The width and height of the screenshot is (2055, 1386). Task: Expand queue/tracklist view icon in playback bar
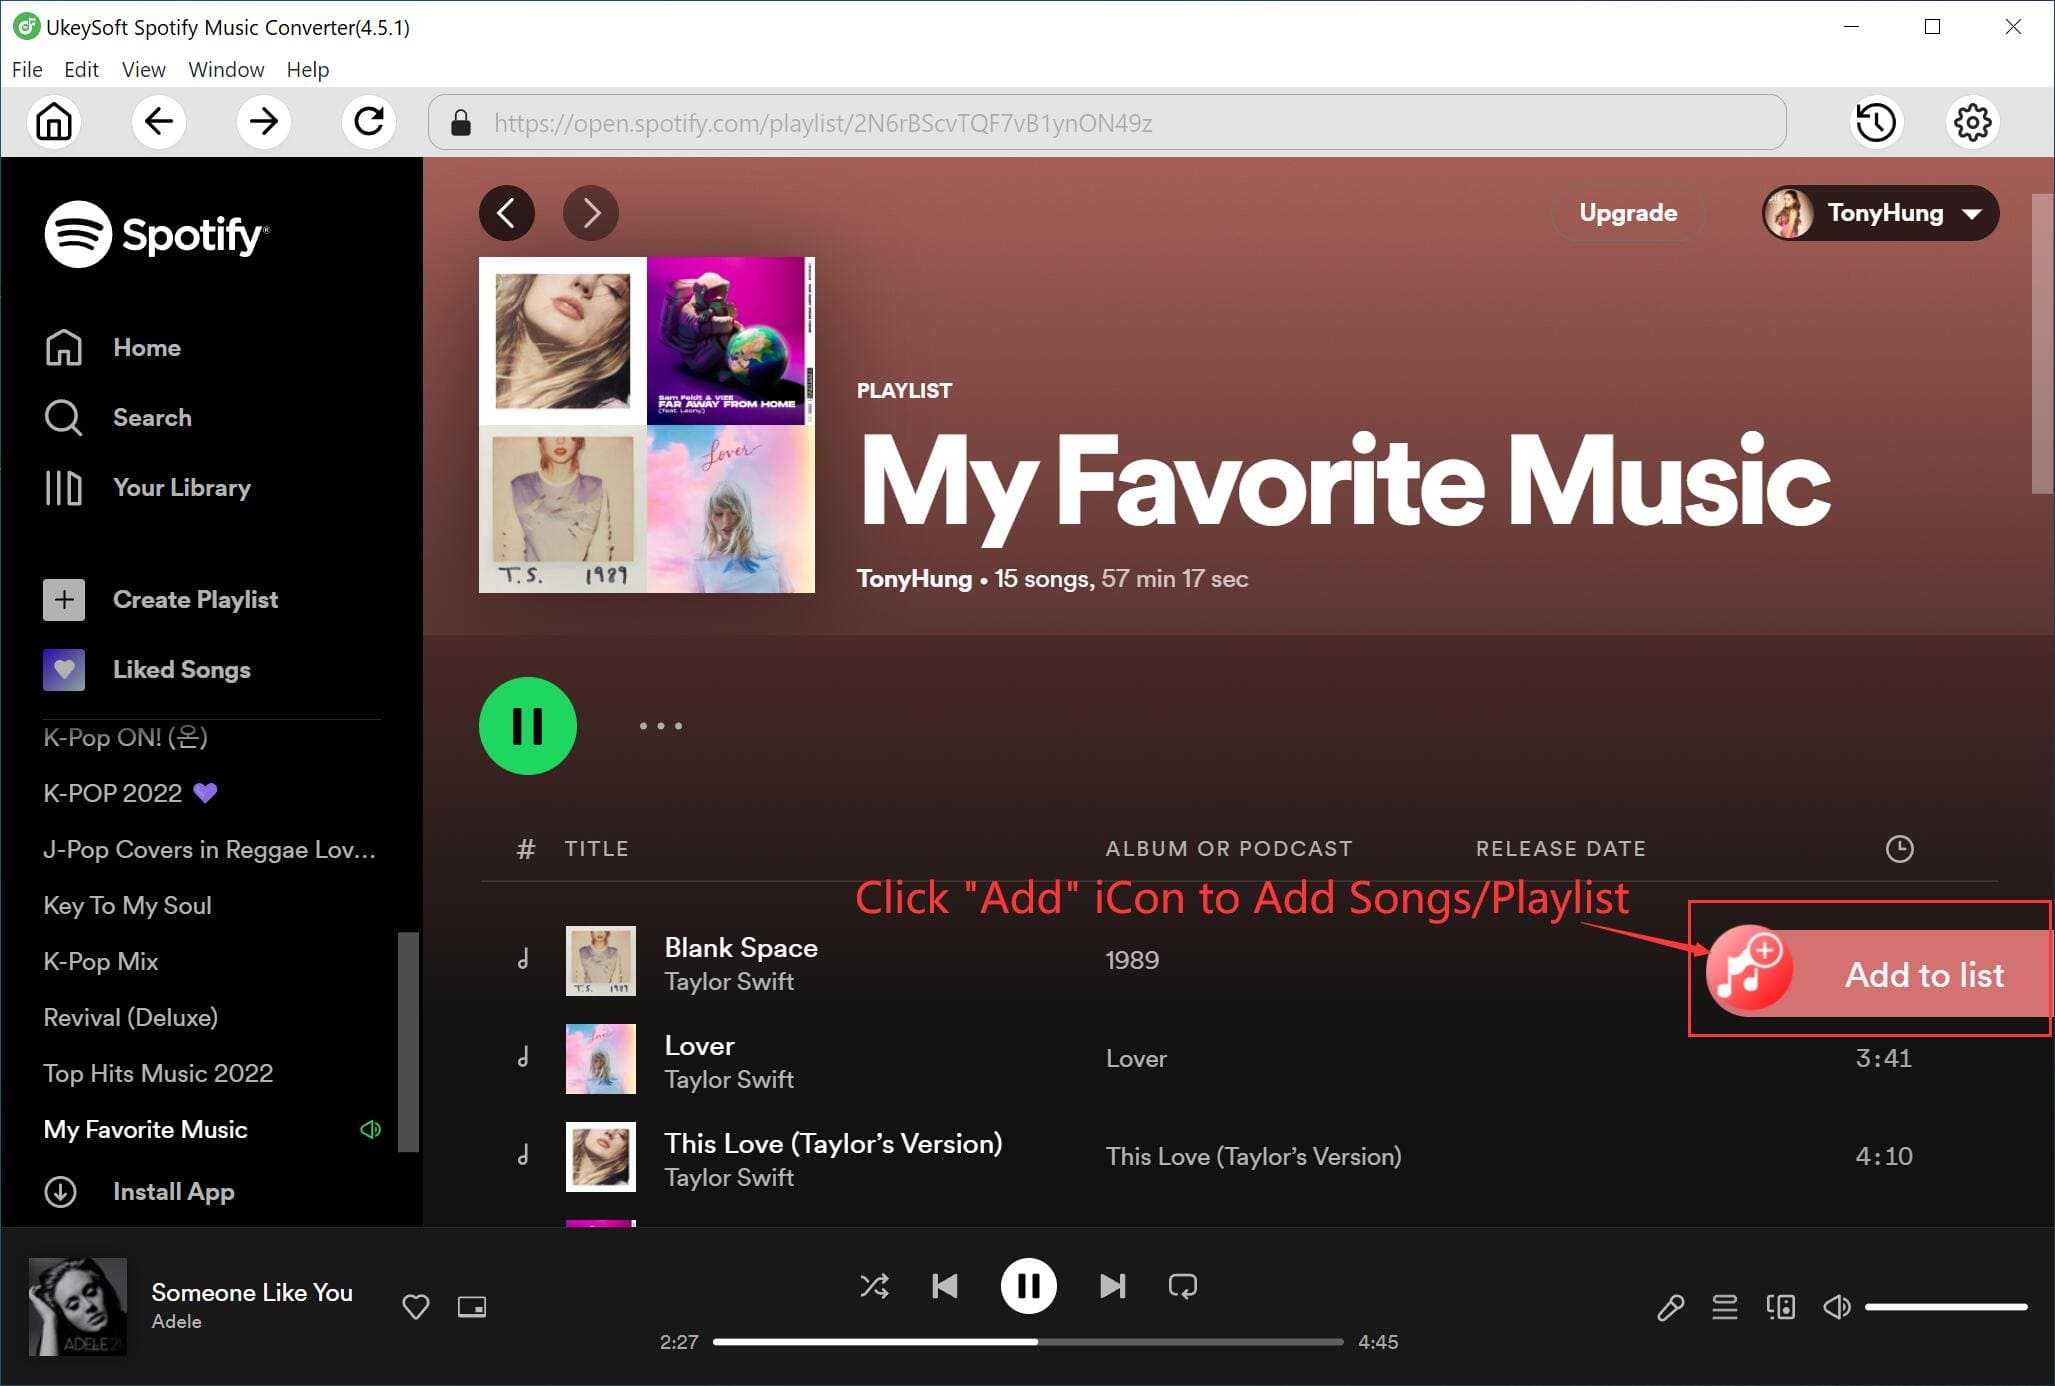pos(1723,1306)
